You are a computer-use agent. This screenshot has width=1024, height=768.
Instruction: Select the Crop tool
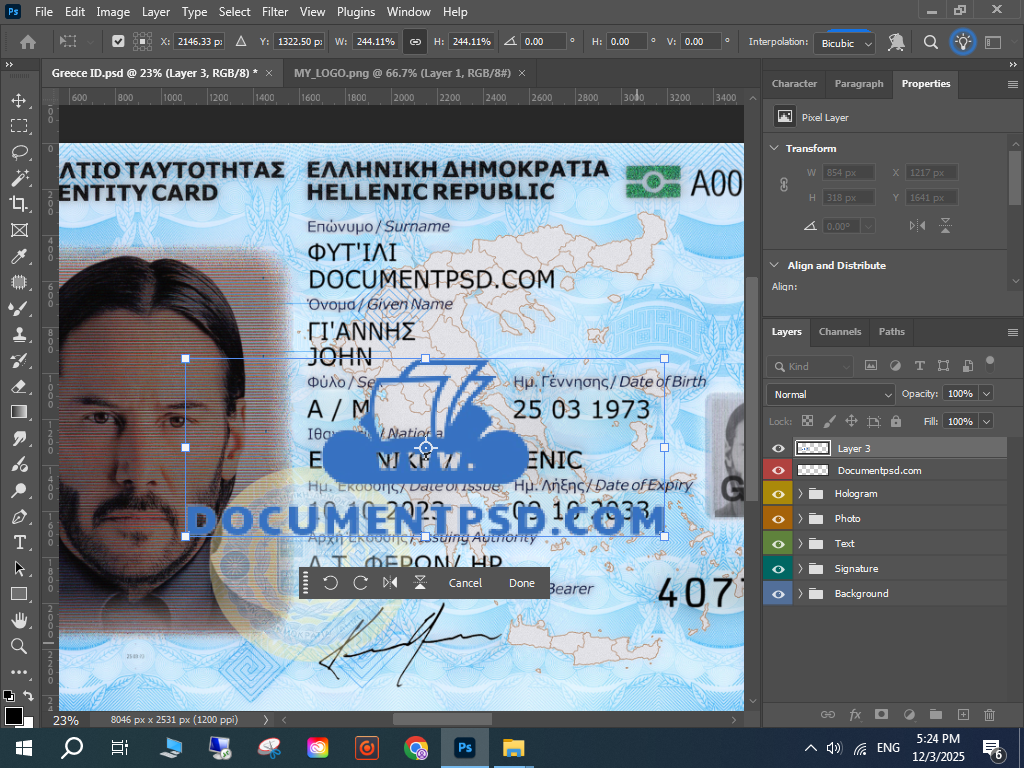19,204
